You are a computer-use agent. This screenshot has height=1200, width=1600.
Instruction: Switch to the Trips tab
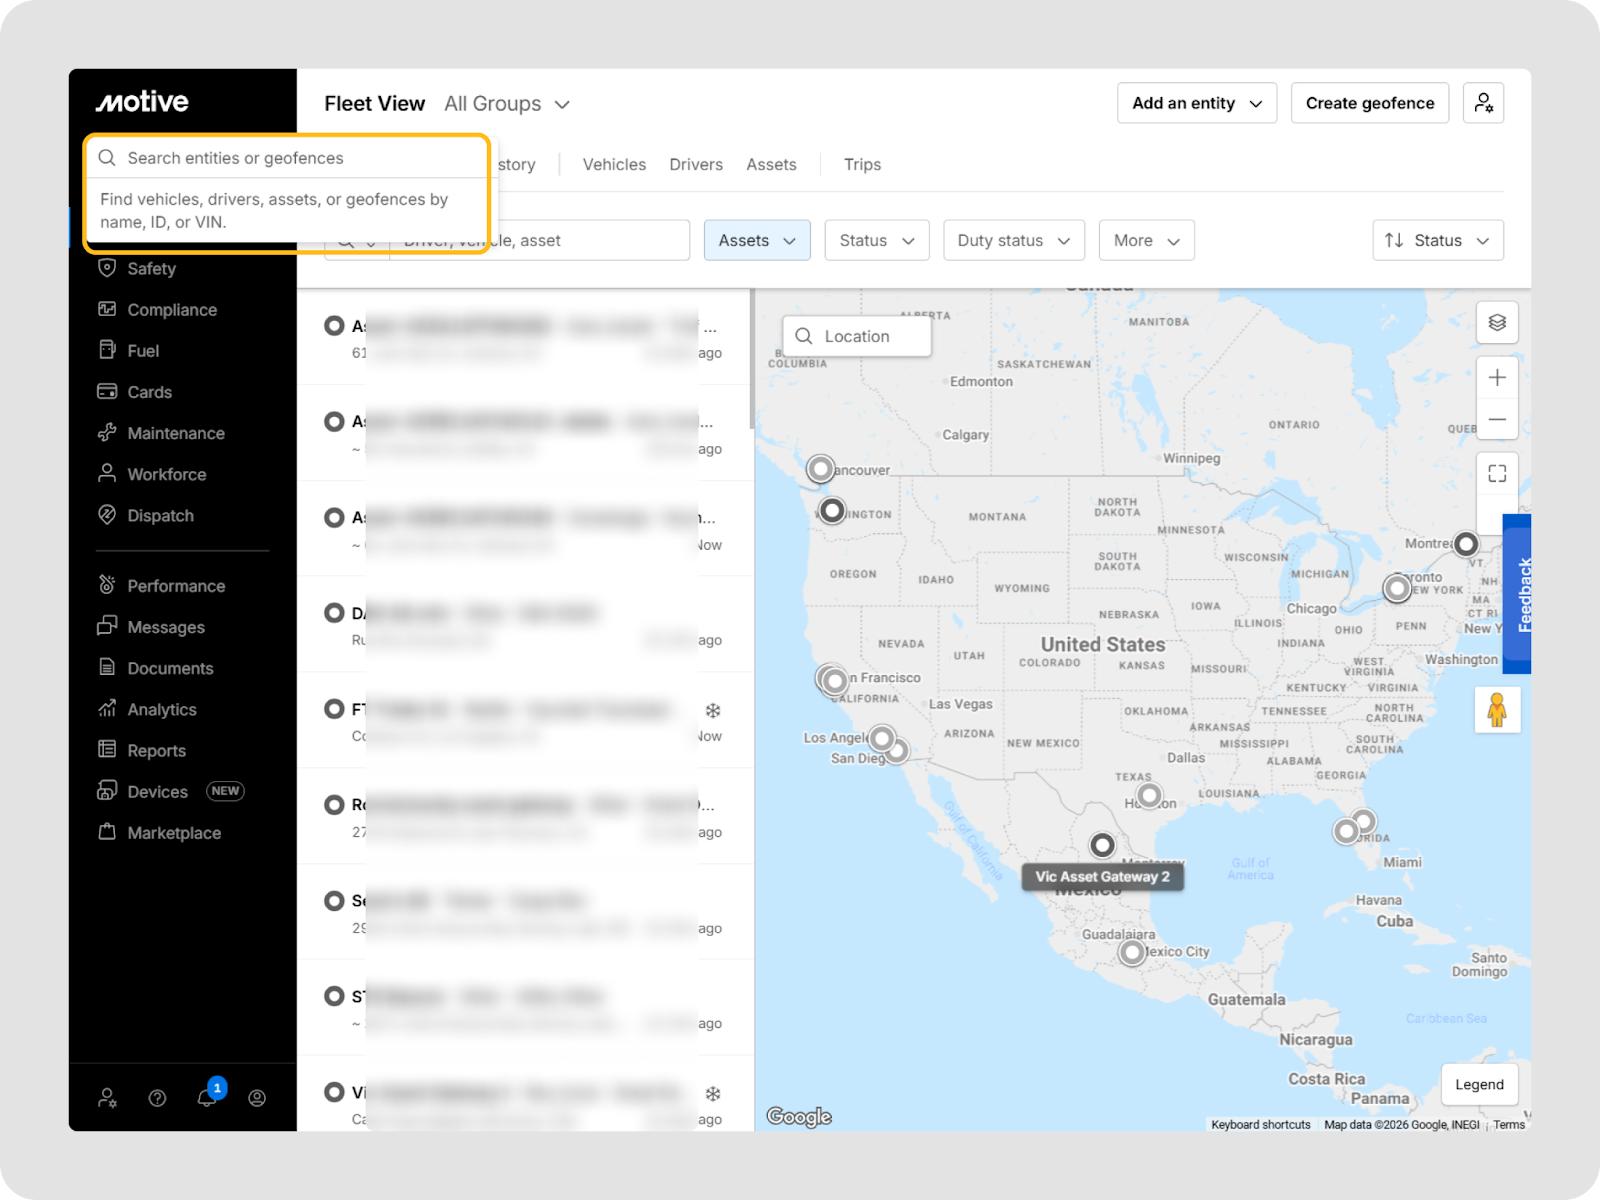862,165
